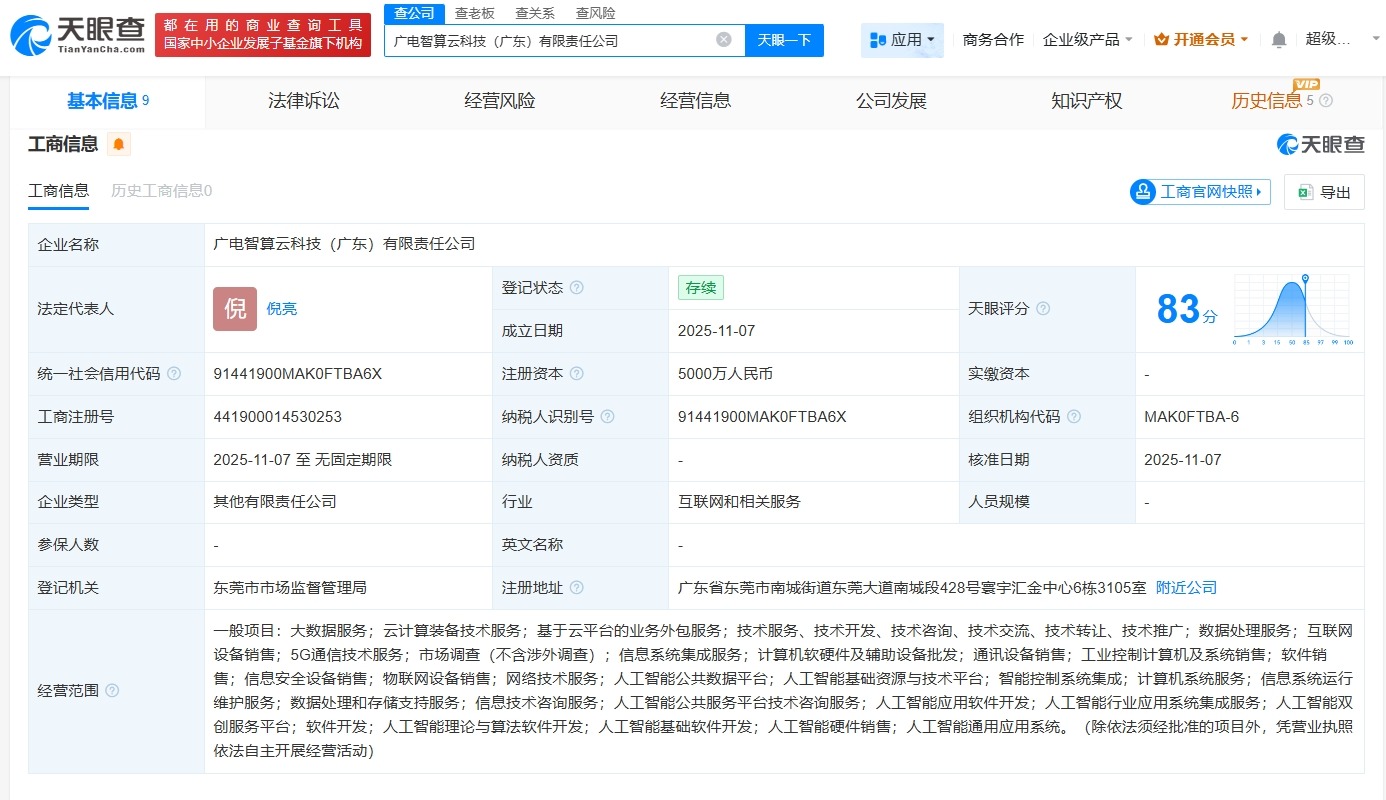
Task: Clear the search box using the circular clear icon
Action: [x=724, y=40]
